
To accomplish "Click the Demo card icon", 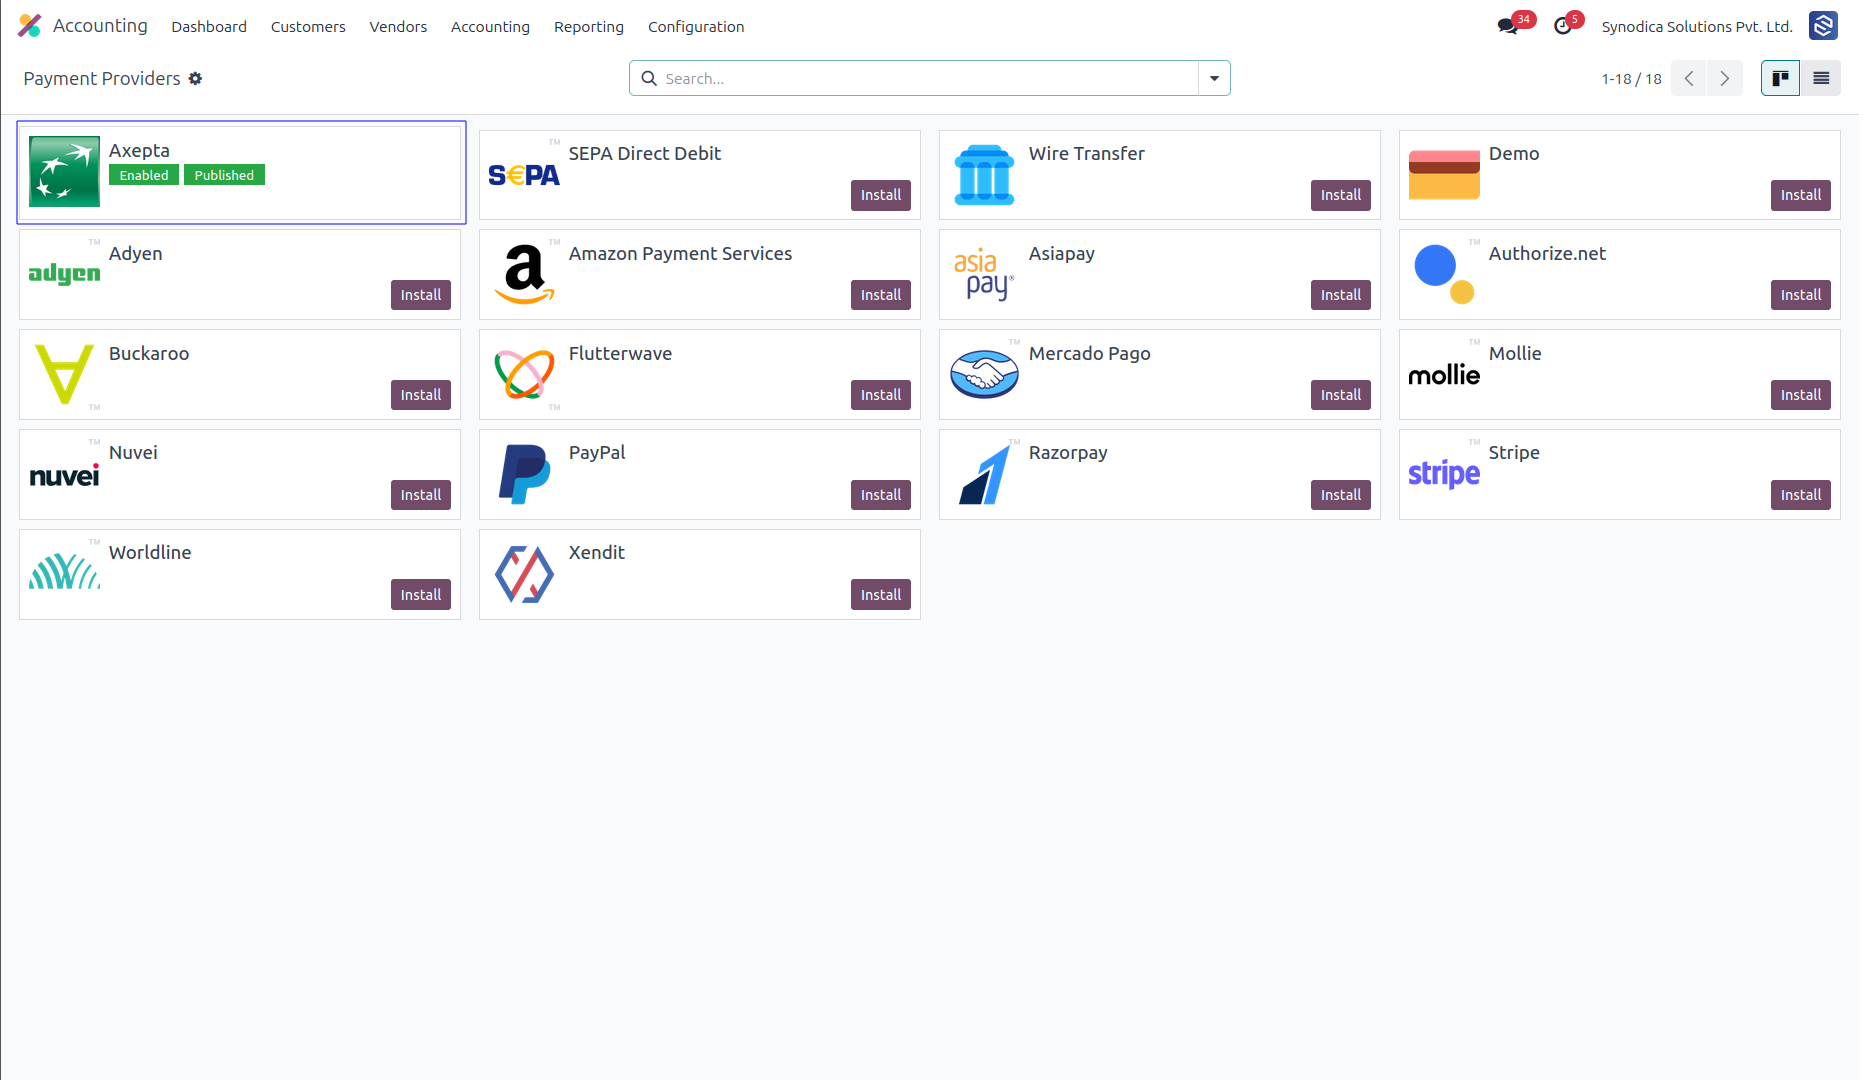I will click(1444, 175).
